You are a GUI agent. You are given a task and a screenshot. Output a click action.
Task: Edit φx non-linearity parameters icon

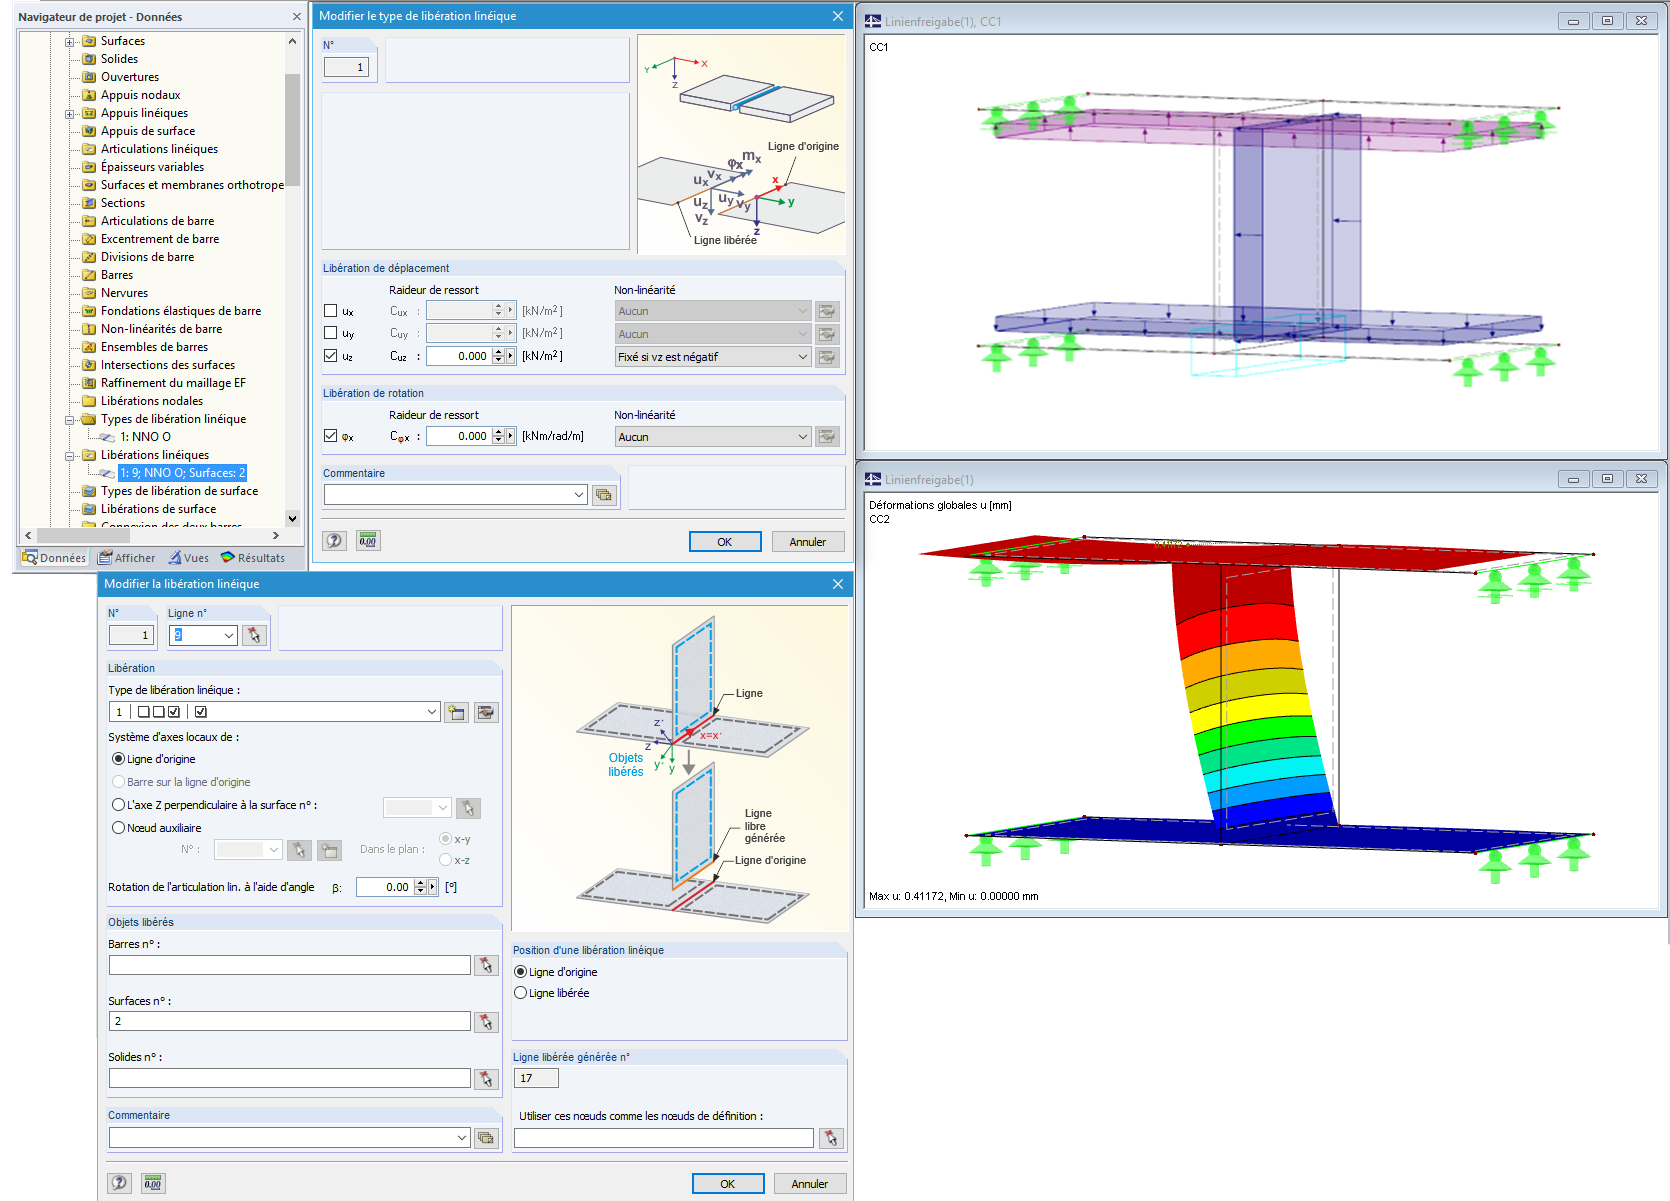(827, 437)
